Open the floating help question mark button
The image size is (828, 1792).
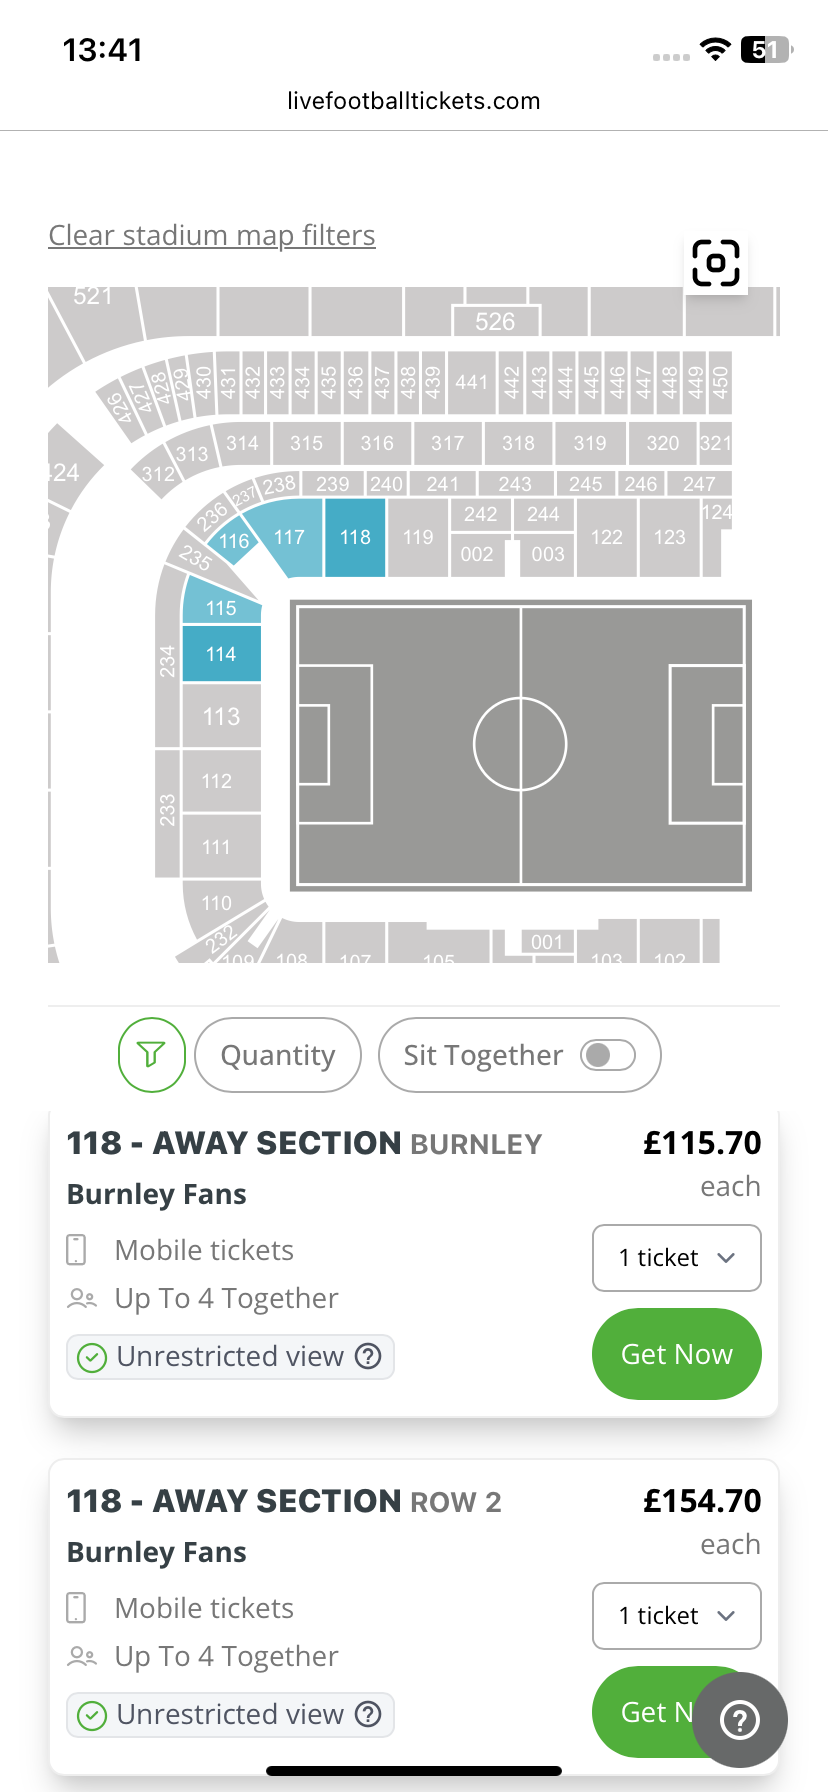740,1720
